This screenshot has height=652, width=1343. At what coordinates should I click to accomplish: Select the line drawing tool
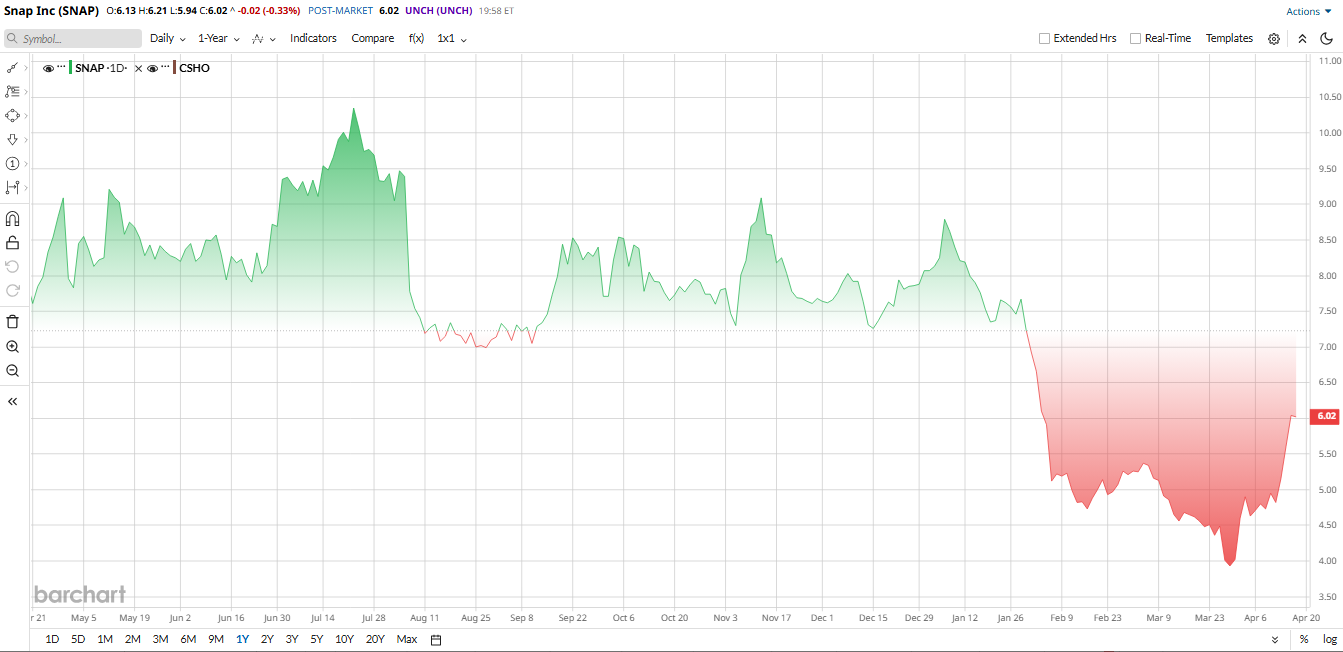click(x=12, y=68)
